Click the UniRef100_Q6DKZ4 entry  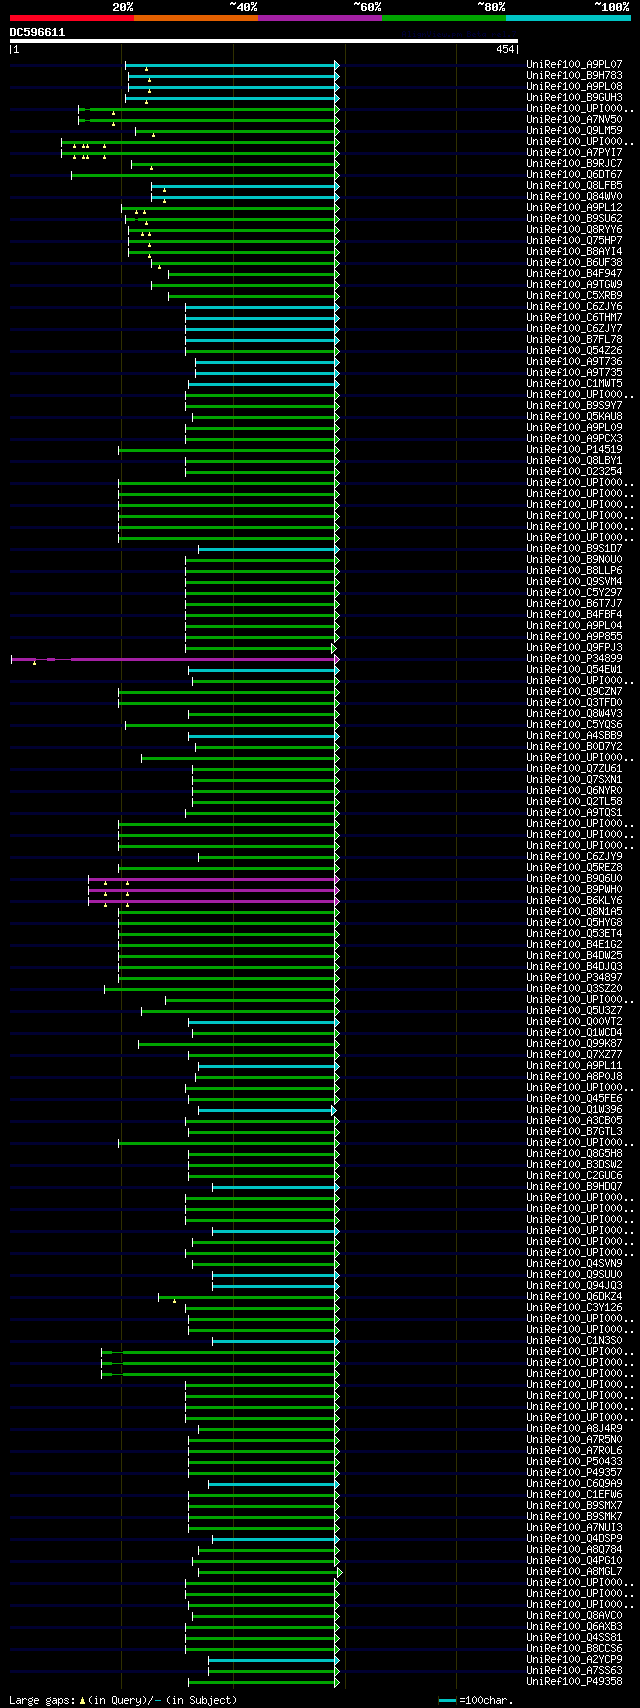[574, 1297]
